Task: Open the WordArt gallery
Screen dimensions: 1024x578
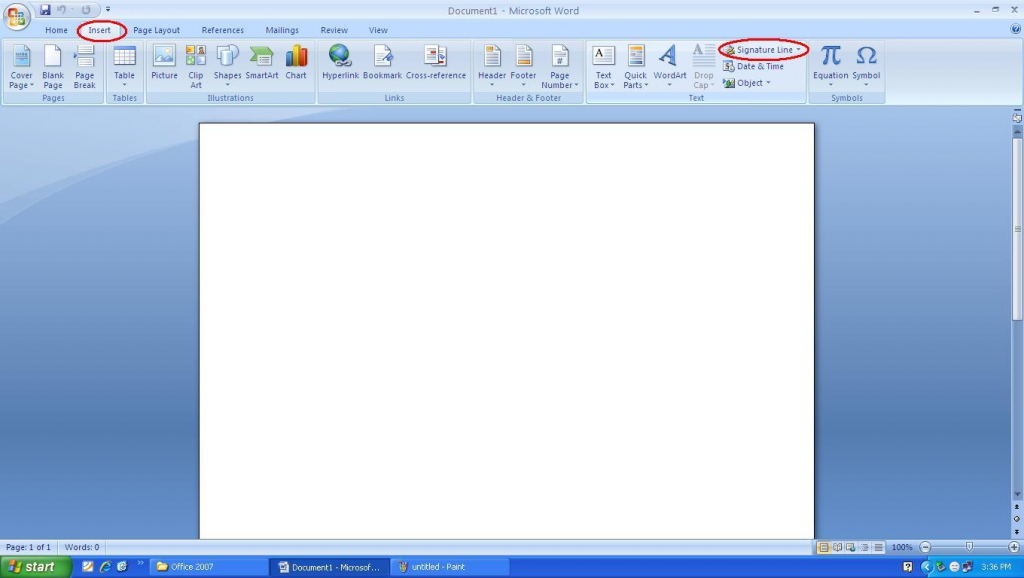Action: (669, 67)
